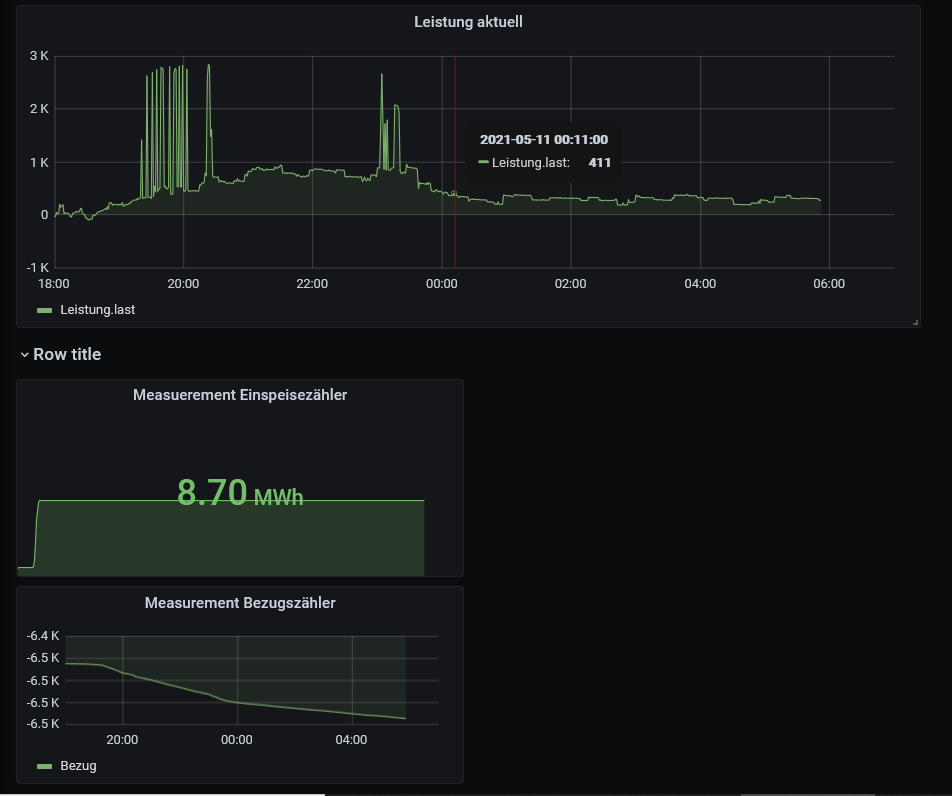Click the hover tooltip showing Leistung.last 411

coord(544,152)
